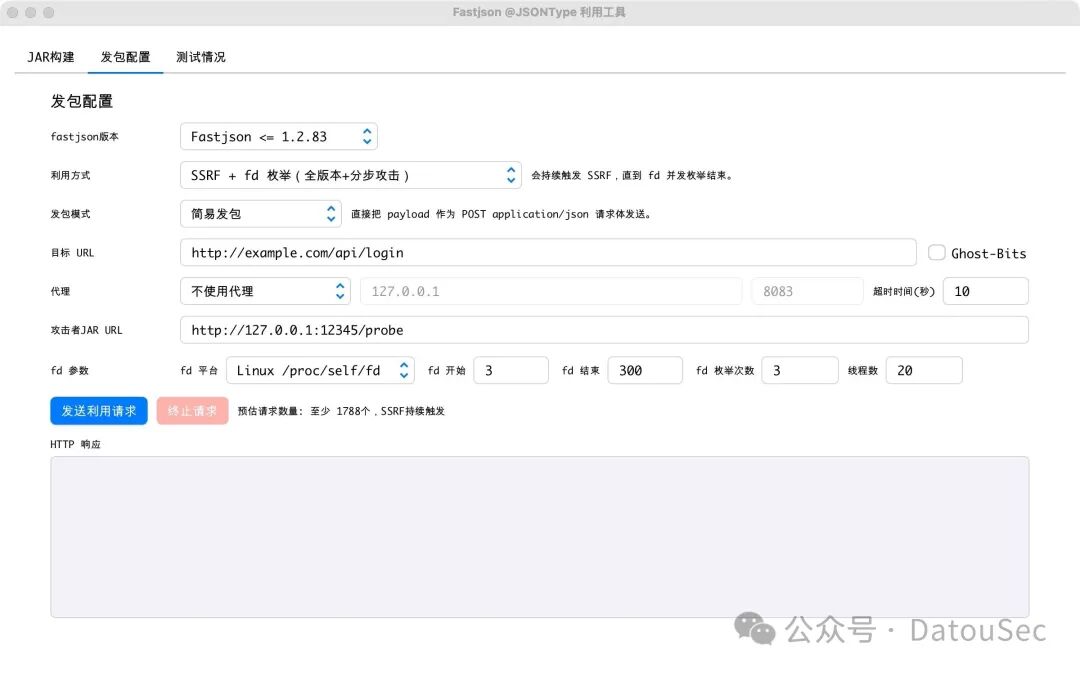The width and height of the screenshot is (1080, 673).
Task: Click the proxy port field showing 8083
Action: pyautogui.click(x=807, y=291)
